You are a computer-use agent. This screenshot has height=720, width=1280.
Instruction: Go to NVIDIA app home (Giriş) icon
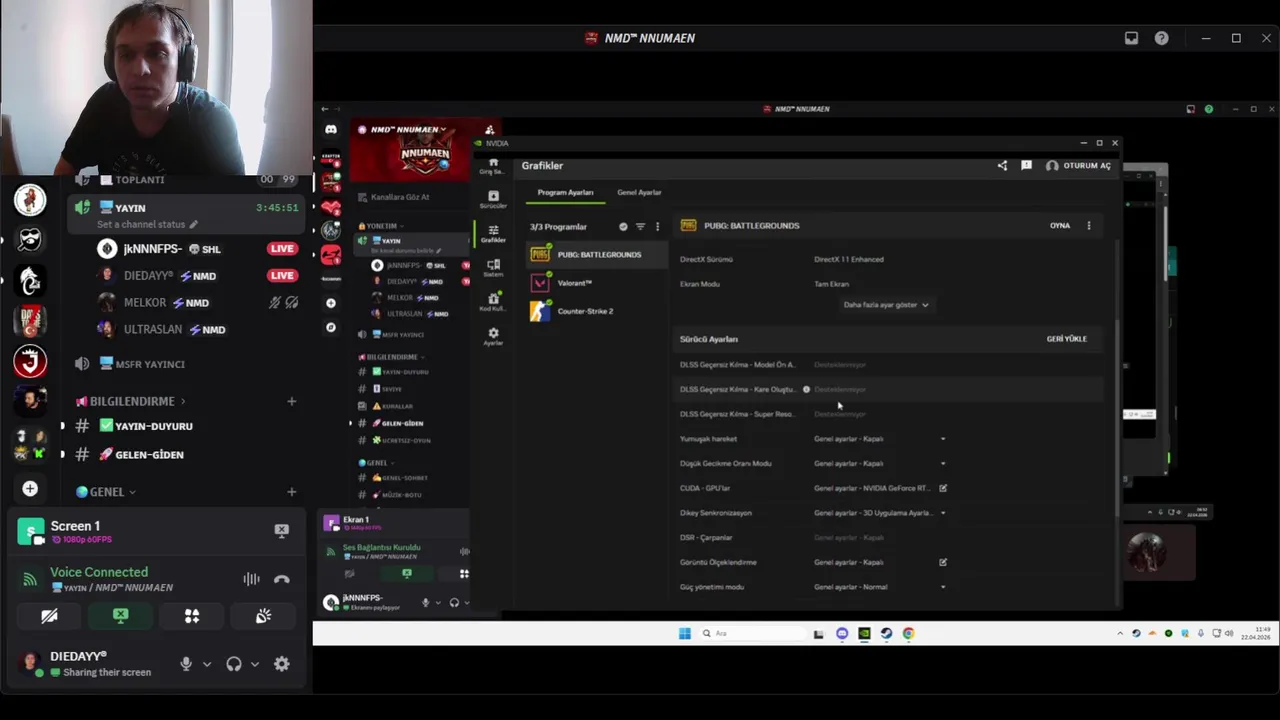(493, 165)
